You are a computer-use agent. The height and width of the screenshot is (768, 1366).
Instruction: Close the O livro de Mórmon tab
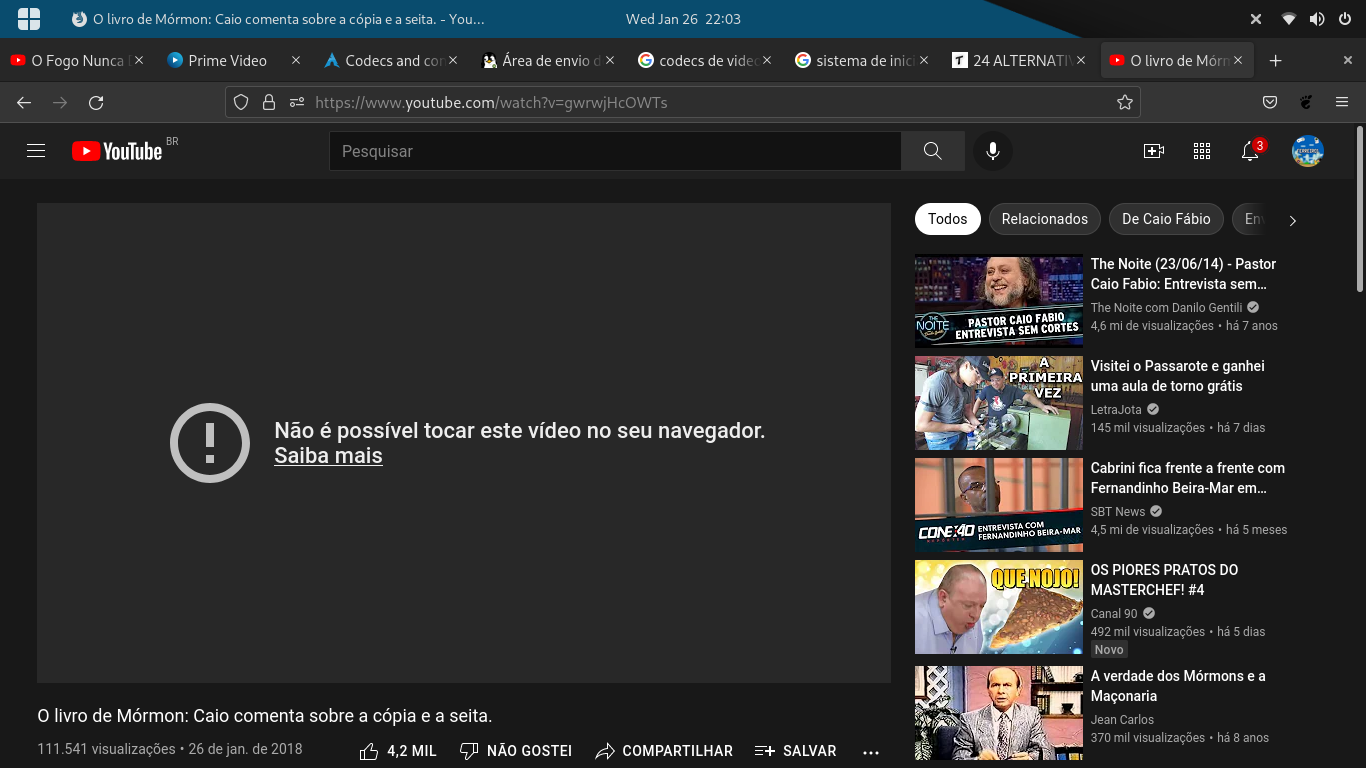pos(1238,61)
